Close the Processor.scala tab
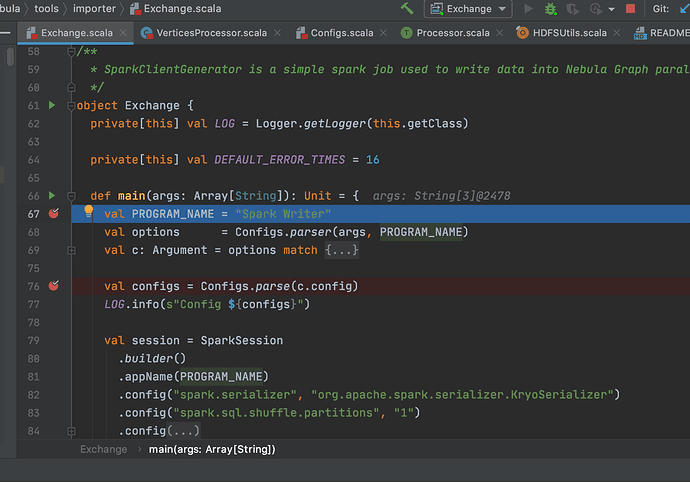The width and height of the screenshot is (690, 482). click(499, 33)
